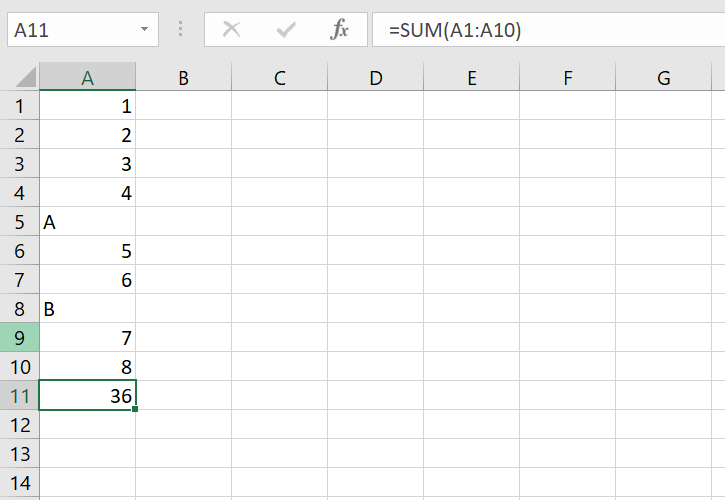Screen dimensions: 725x500
Task: Click the Enter checkmark formula button
Action: click(286, 30)
